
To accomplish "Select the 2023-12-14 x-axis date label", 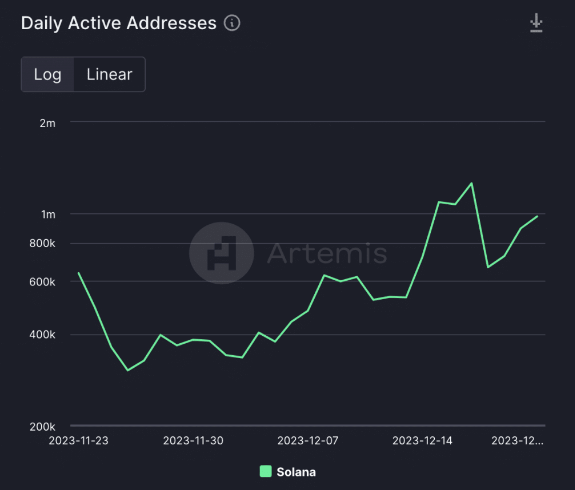I will click(x=422, y=440).
